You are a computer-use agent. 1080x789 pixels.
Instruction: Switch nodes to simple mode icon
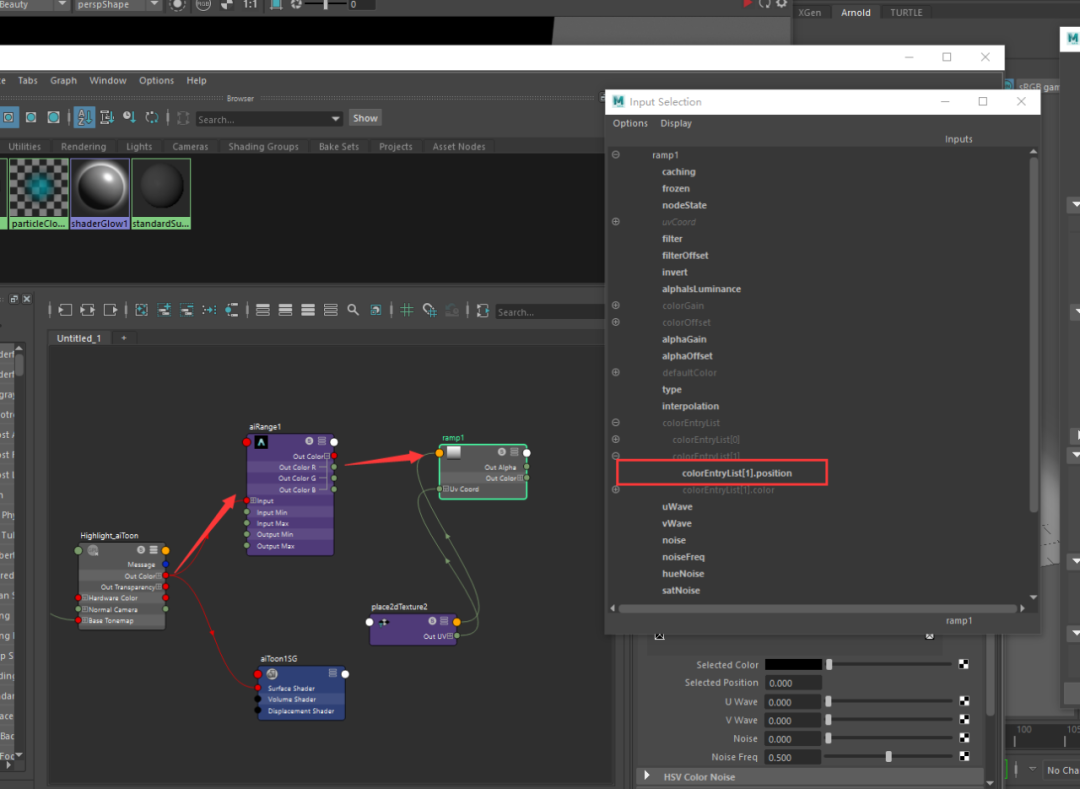(x=262, y=311)
